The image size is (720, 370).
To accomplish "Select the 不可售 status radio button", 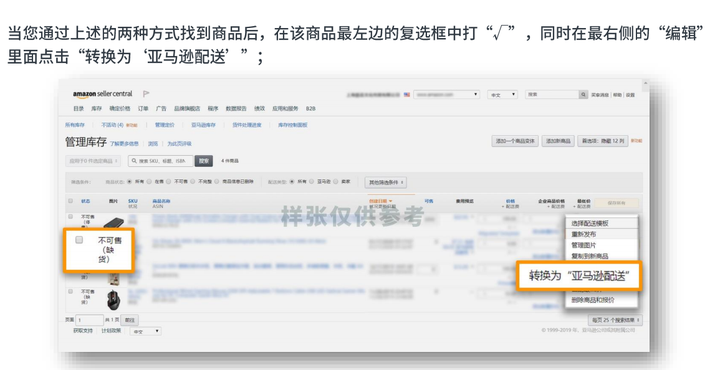I will point(168,182).
